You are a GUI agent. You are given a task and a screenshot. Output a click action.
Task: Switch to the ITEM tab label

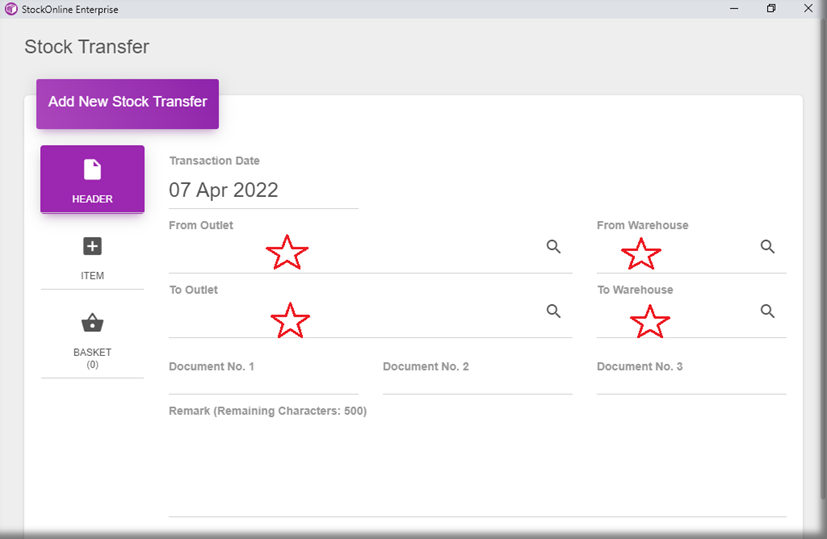click(x=92, y=276)
